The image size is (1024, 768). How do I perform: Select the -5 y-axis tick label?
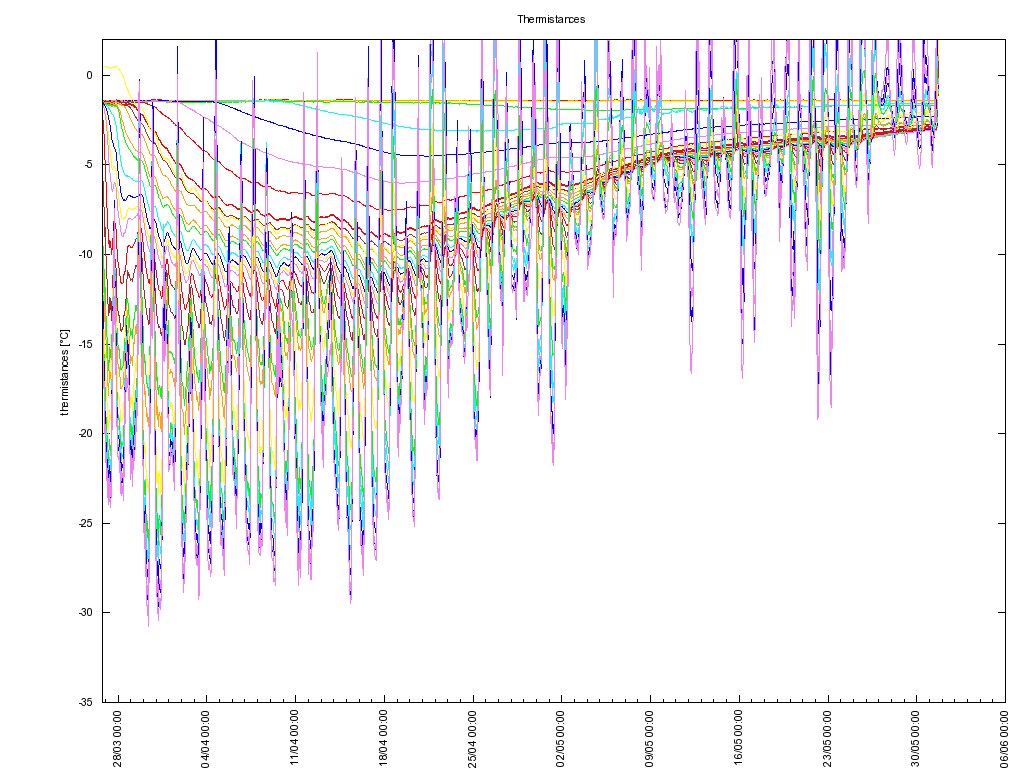click(87, 165)
